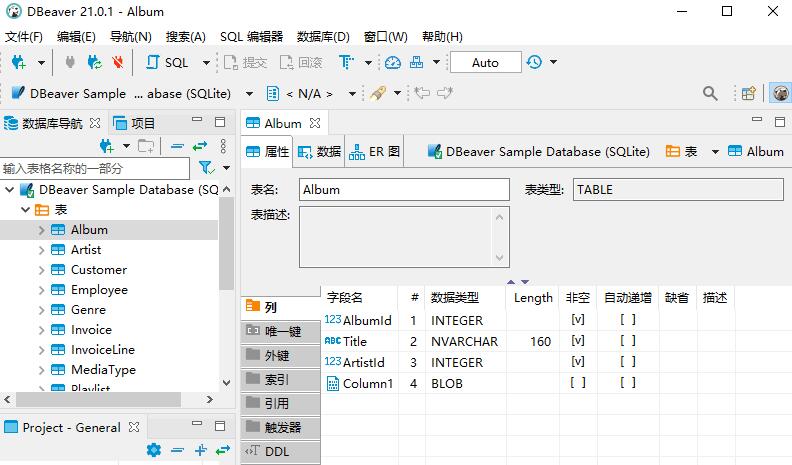This screenshot has width=792, height=465.
Task: Collapse all in Project General panel
Action: coord(177,449)
